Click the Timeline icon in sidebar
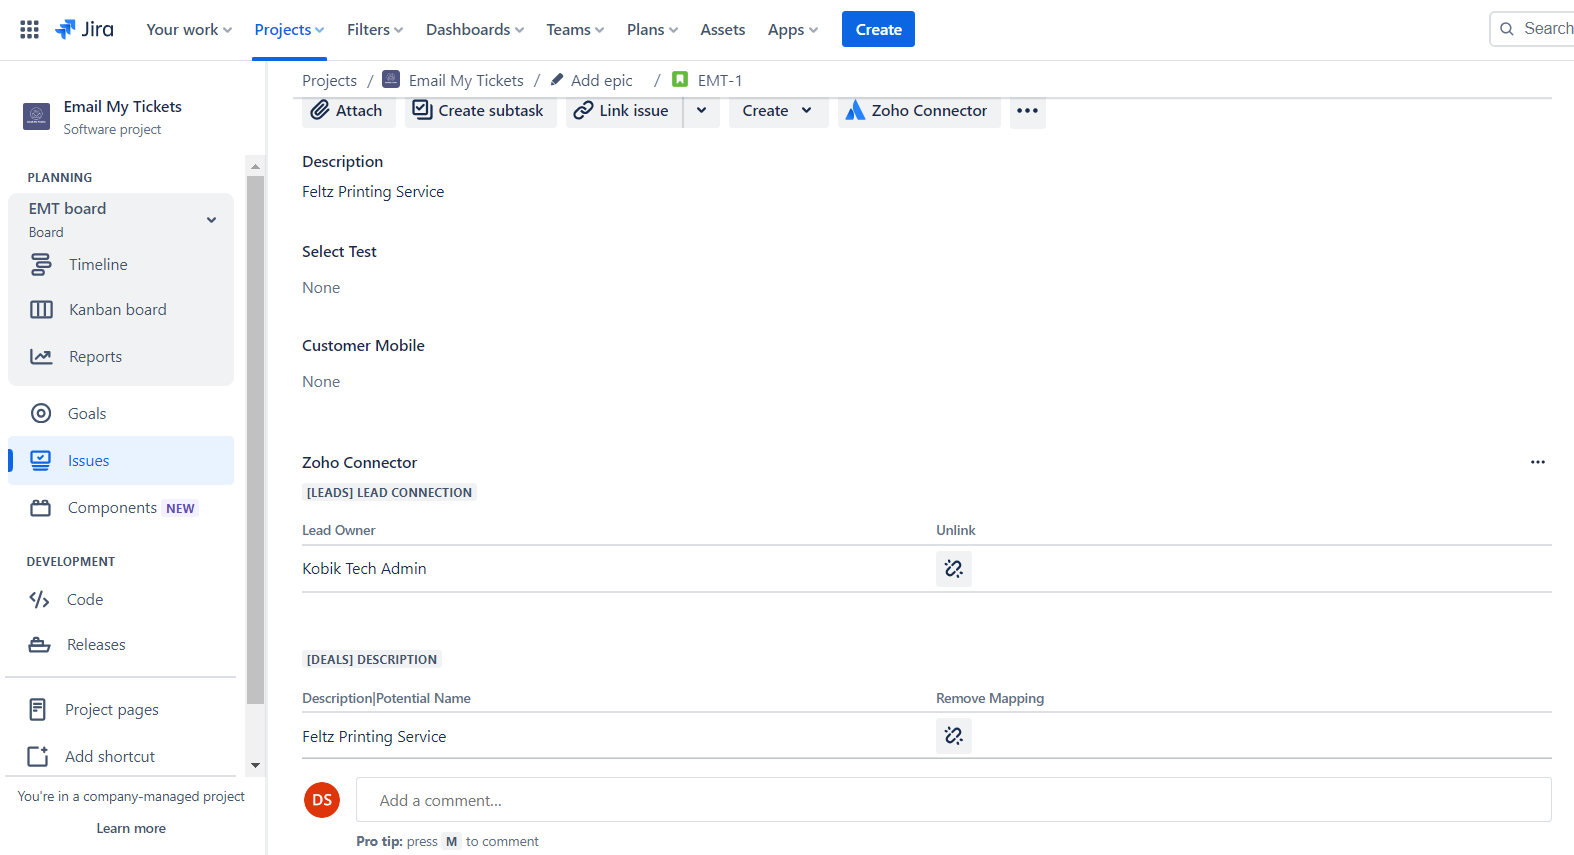This screenshot has height=855, width=1574. 41,265
